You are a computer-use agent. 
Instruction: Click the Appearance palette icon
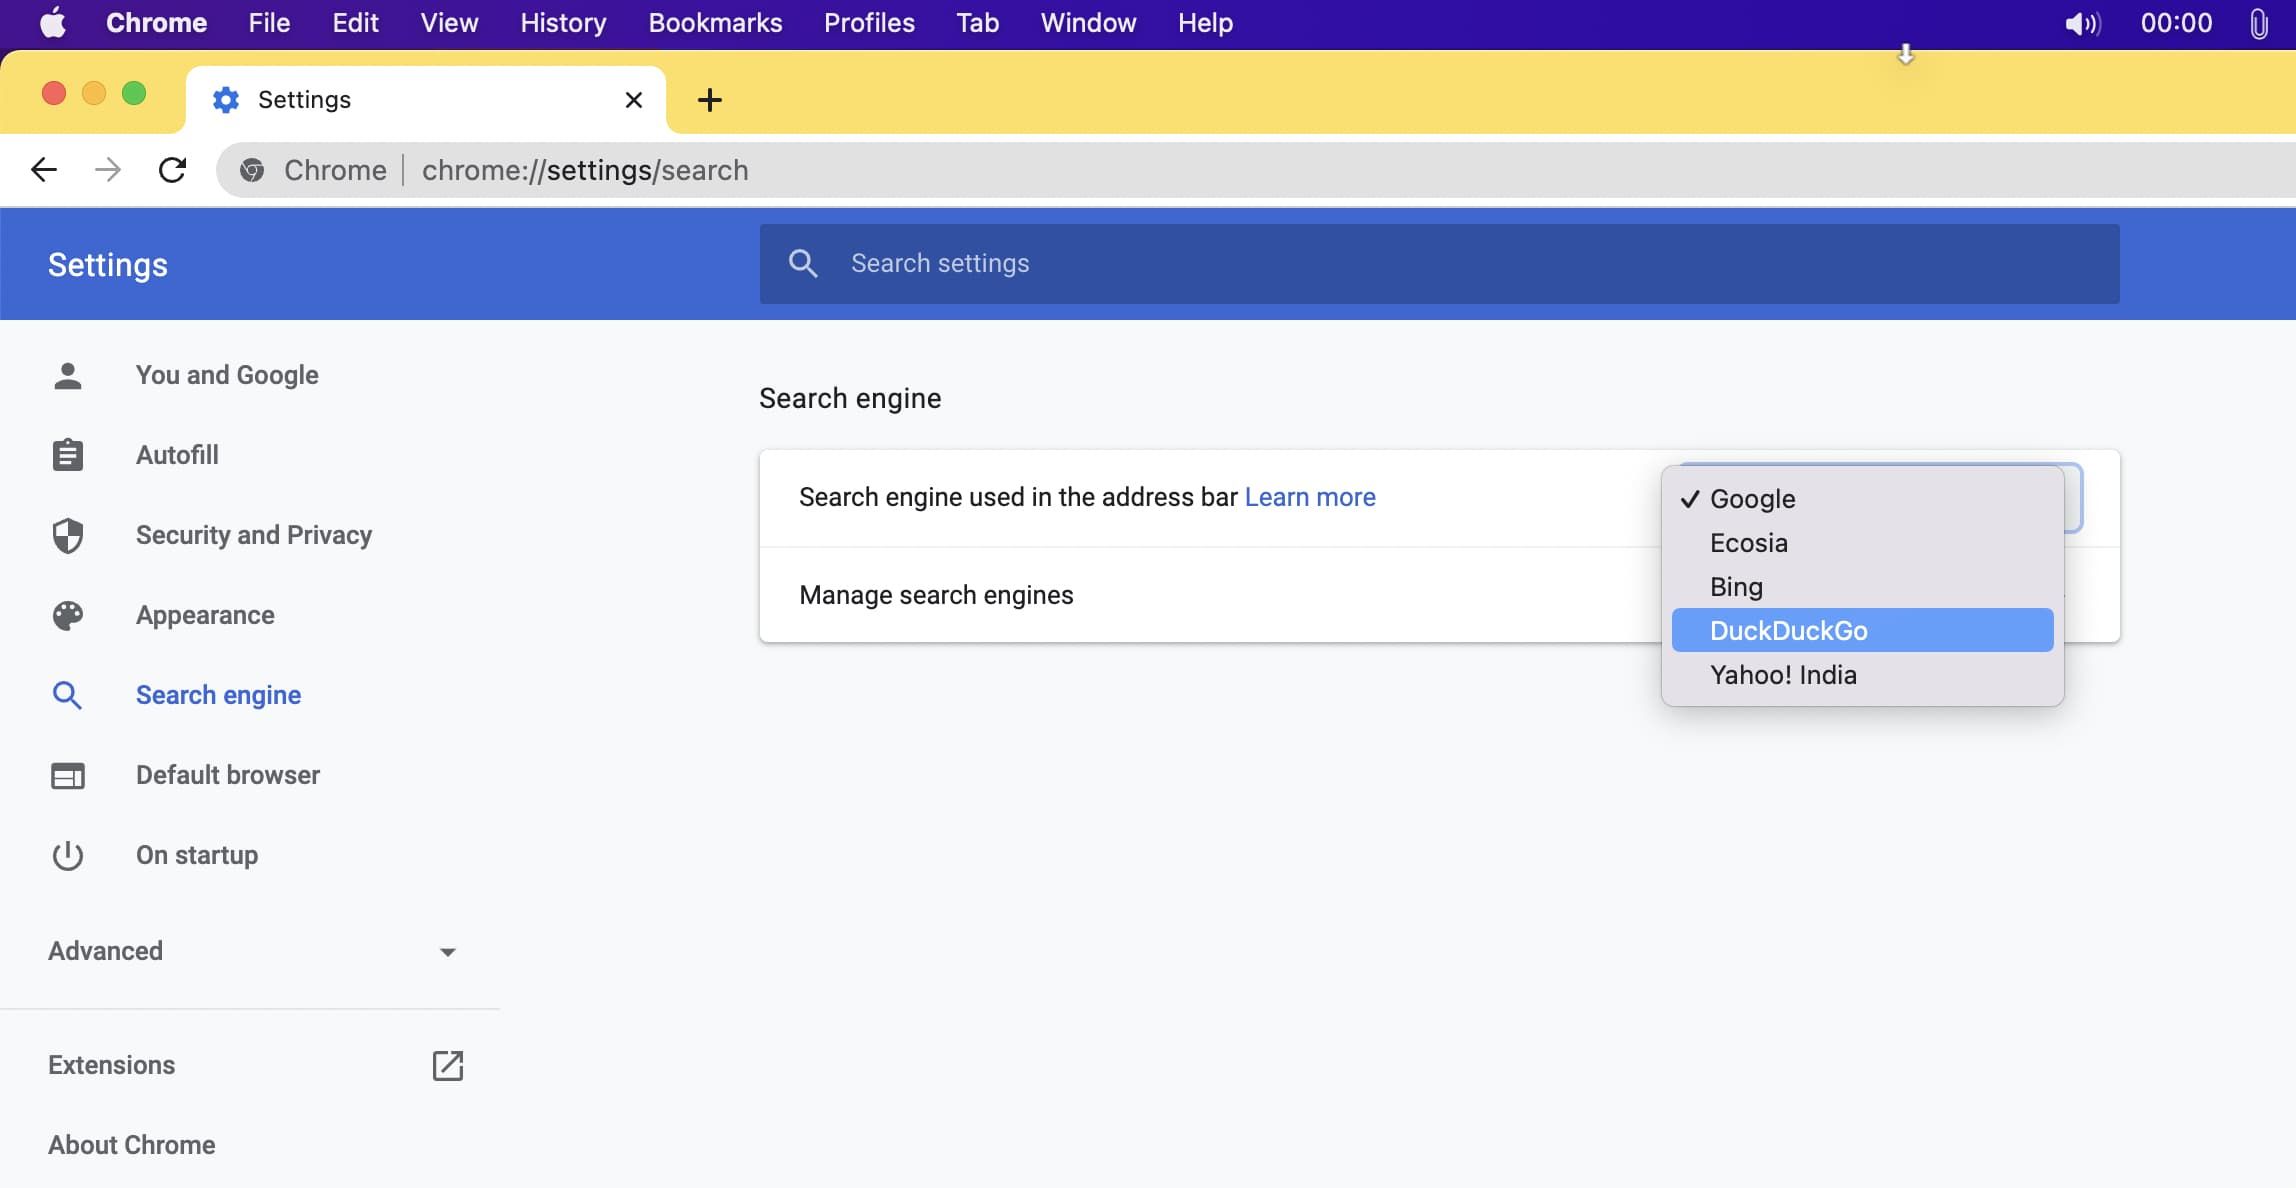pos(67,615)
